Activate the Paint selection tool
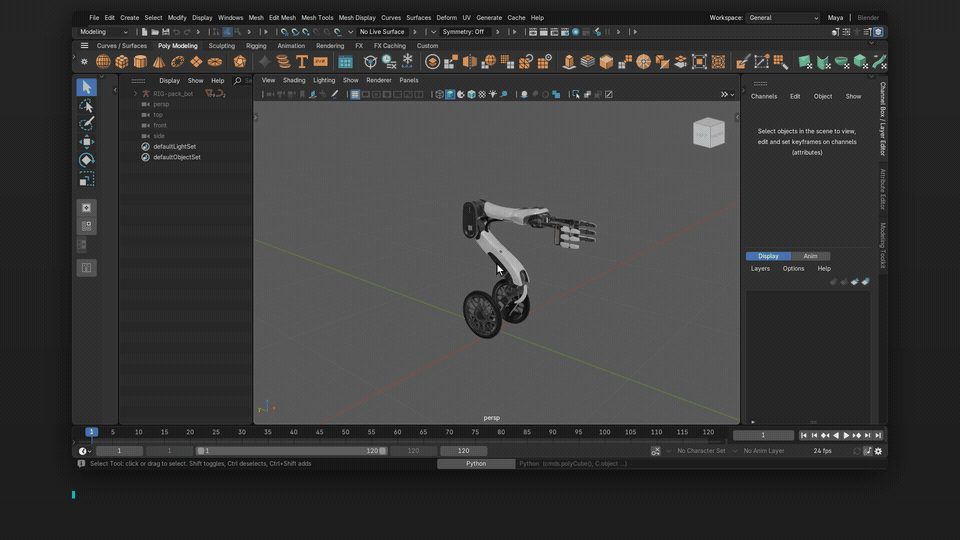 [x=86, y=124]
